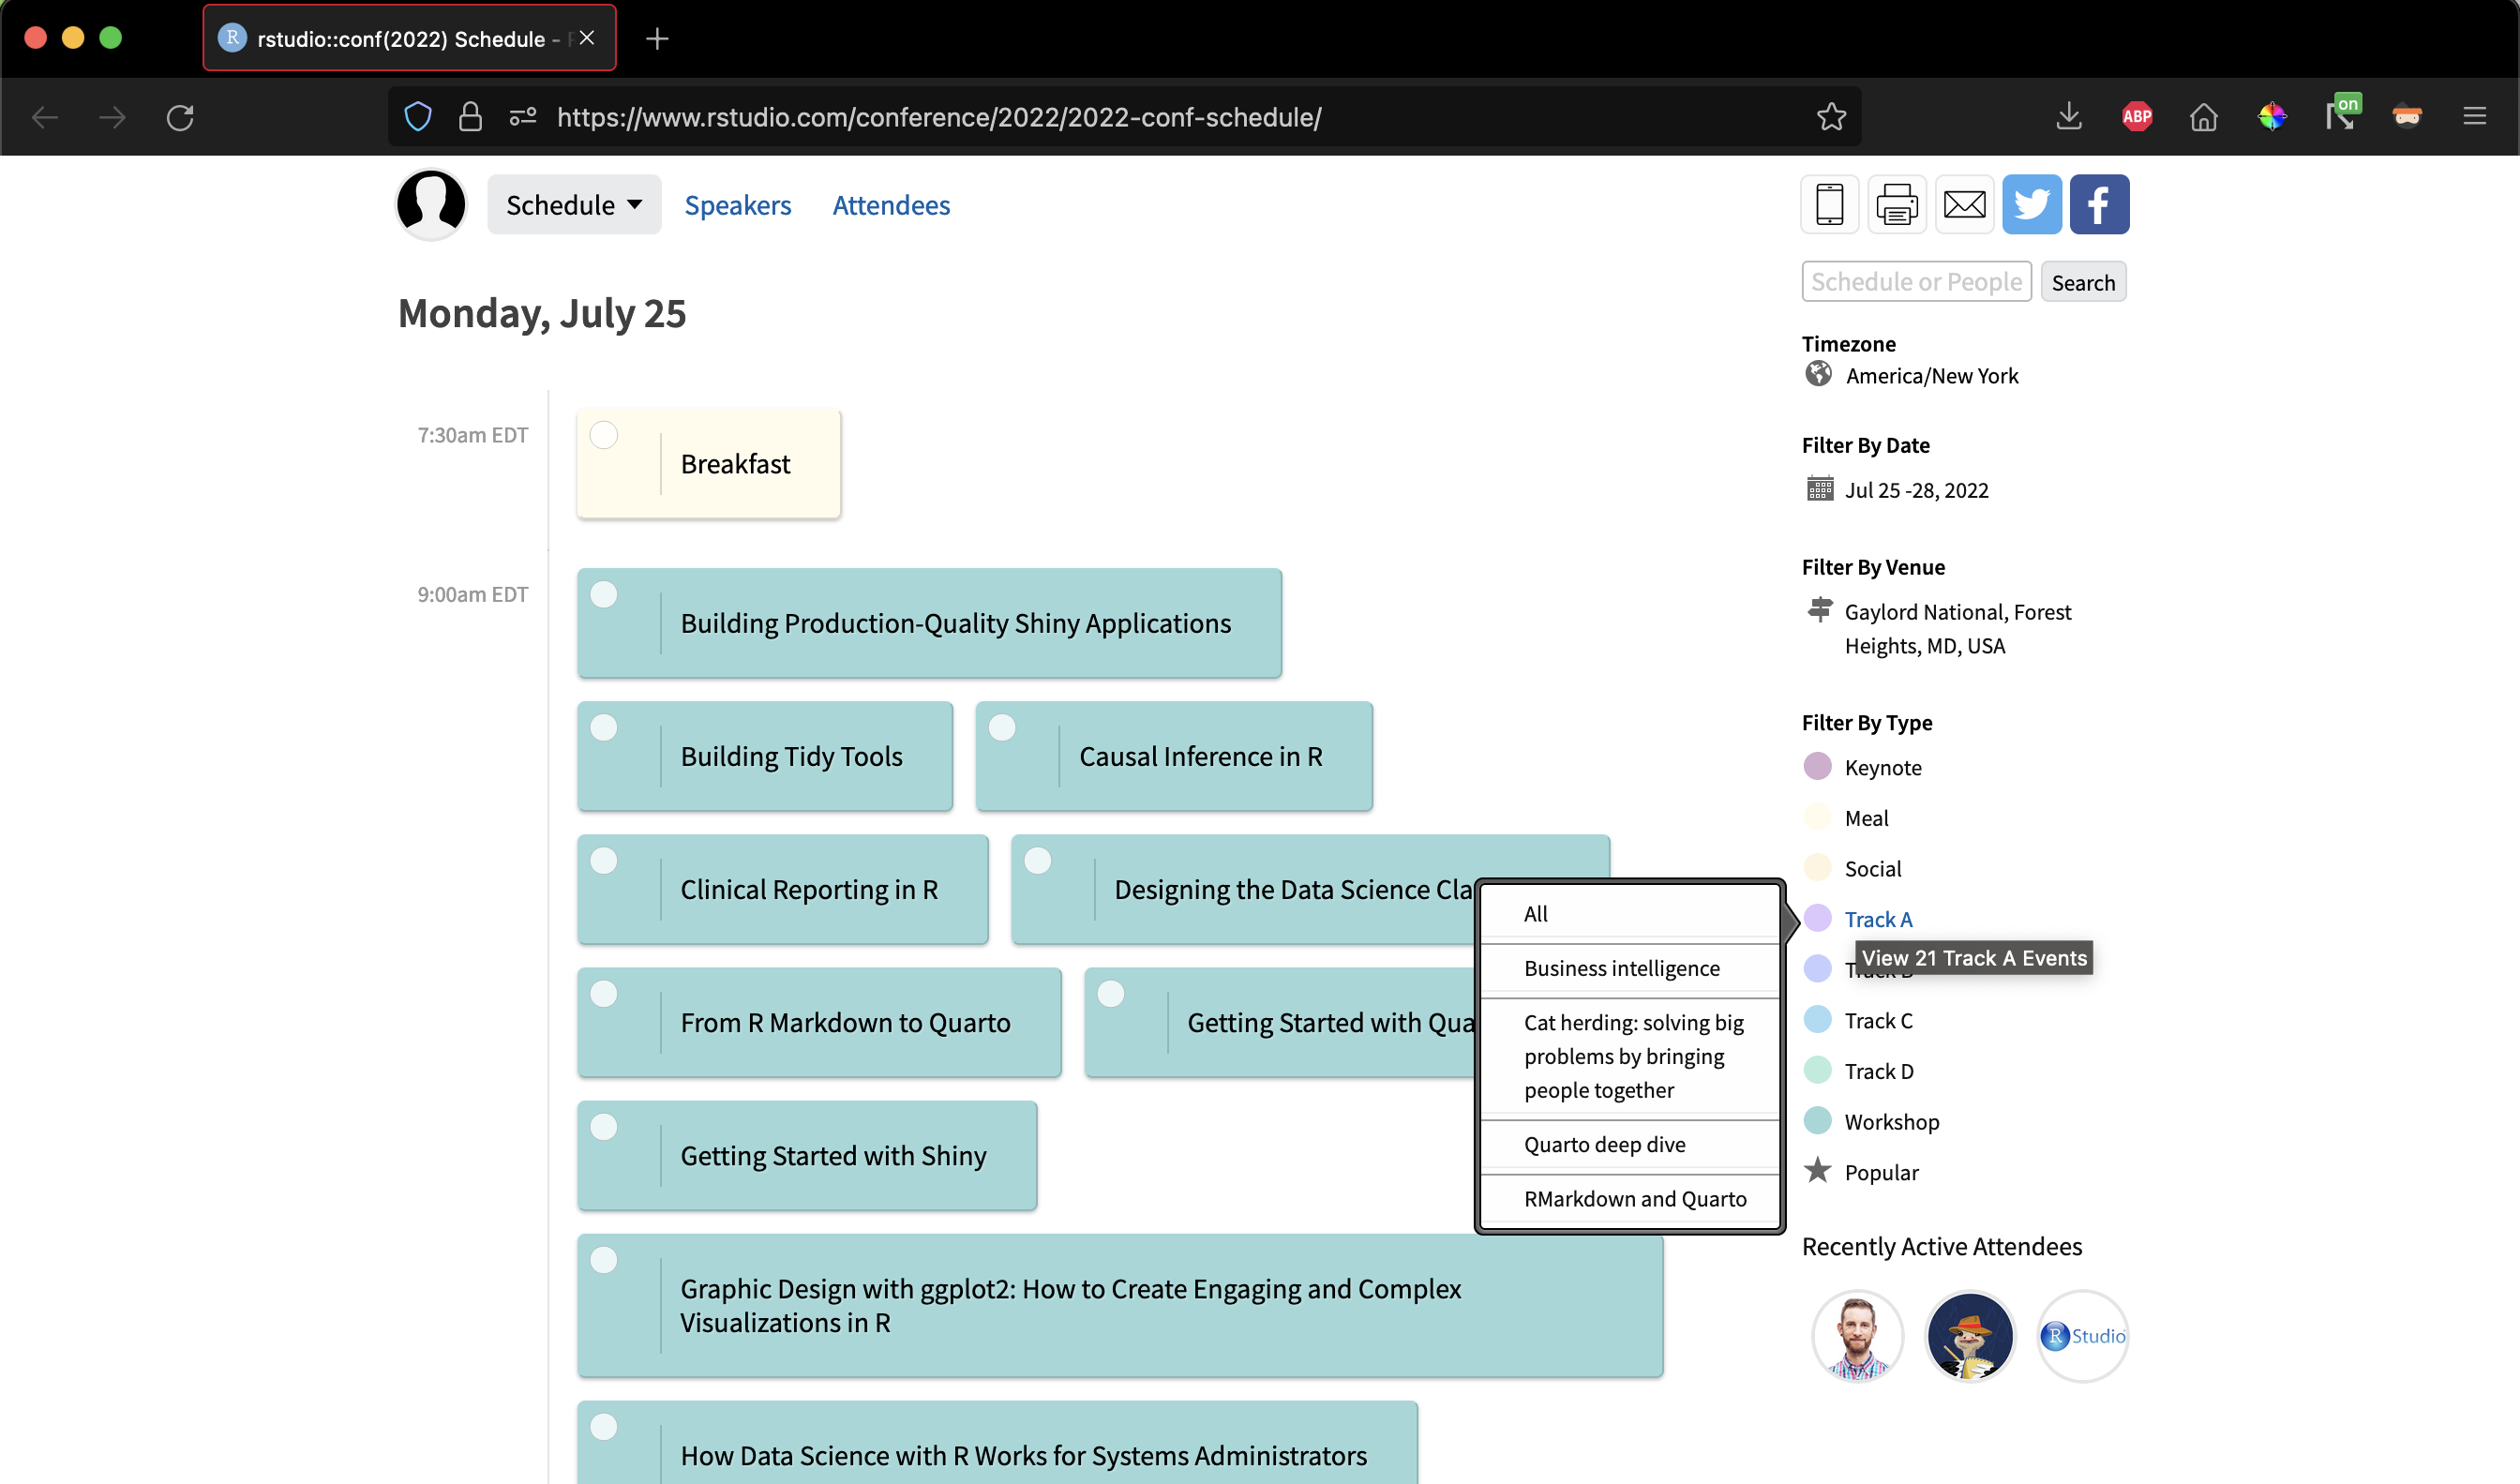Click the mobile device view icon
2520x1484 pixels.
tap(1829, 203)
